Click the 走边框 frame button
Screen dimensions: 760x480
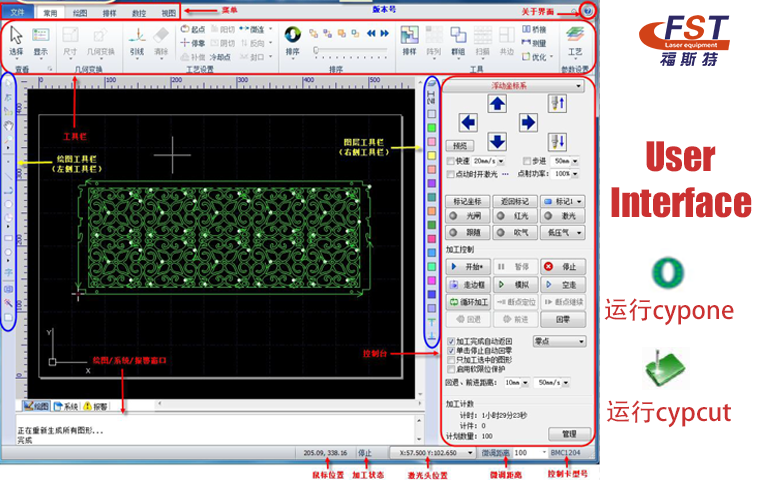pyautogui.click(x=469, y=284)
